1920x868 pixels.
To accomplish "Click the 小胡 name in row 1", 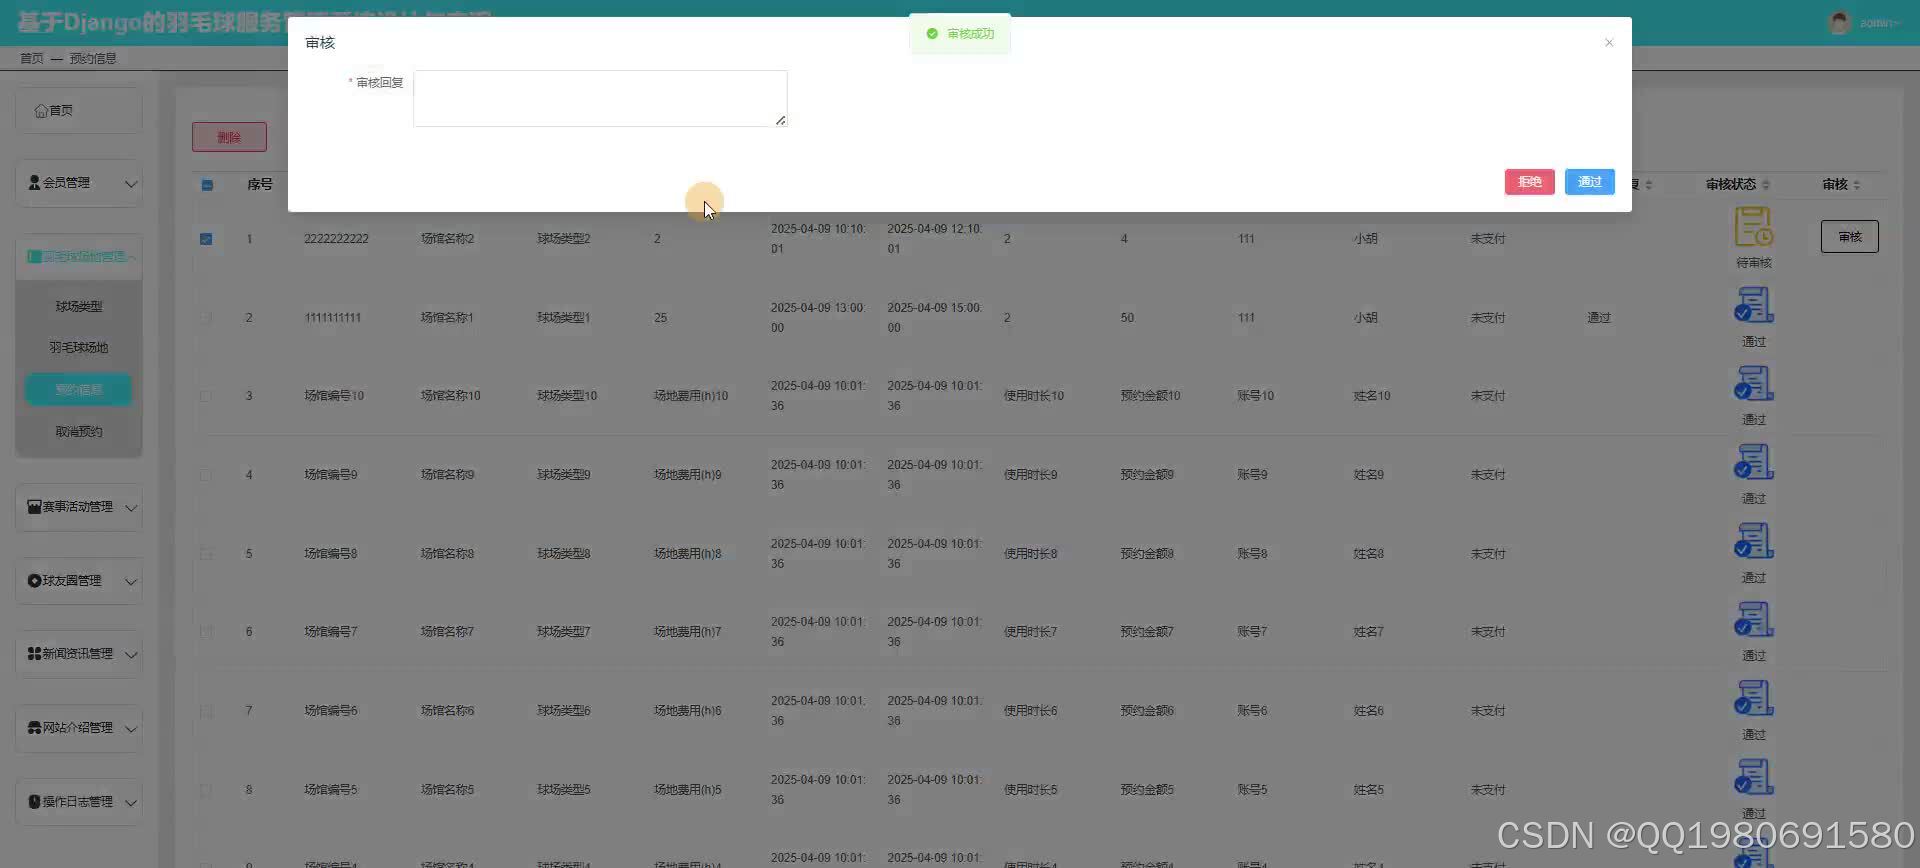I will [x=1365, y=239].
